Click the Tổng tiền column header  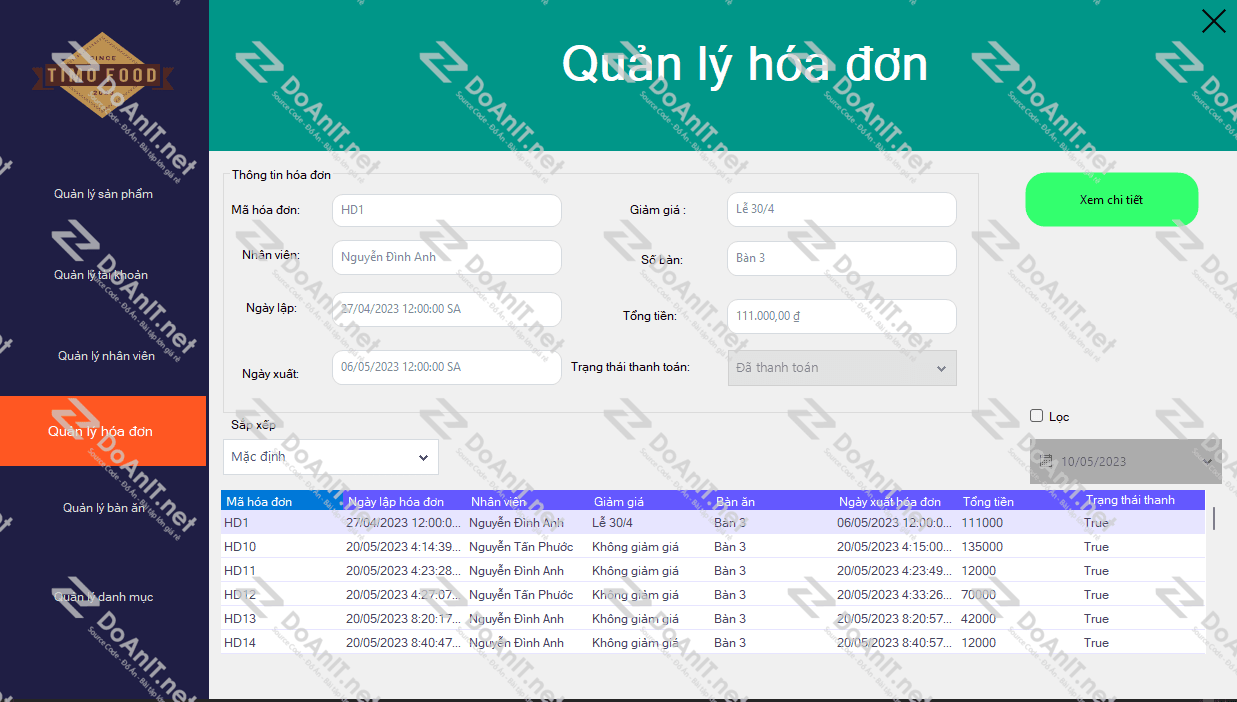click(x=988, y=501)
